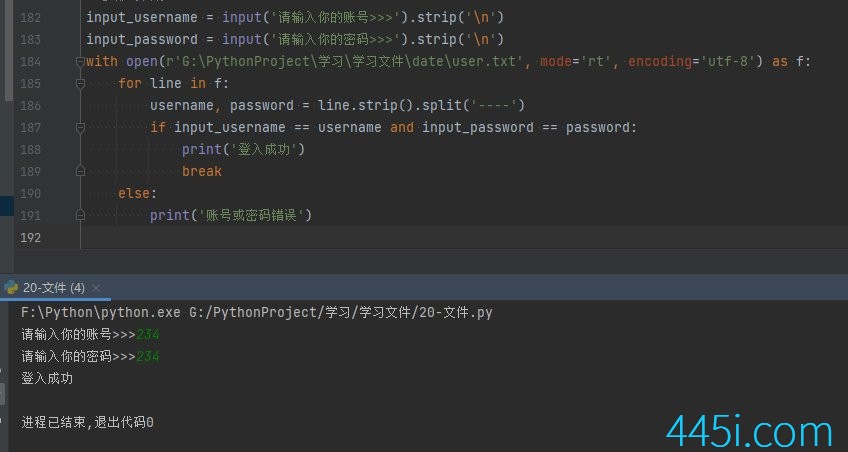The width and height of the screenshot is (848, 452).
Task: Click the left vertical scrollbar thumb beside editor
Action: [x=9, y=50]
